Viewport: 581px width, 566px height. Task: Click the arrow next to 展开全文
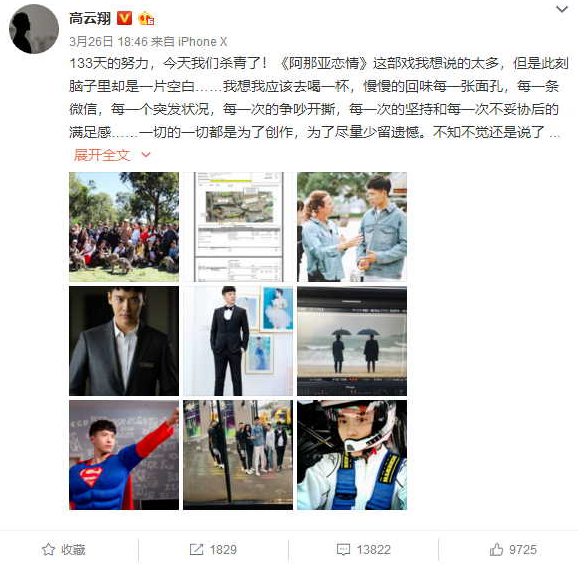point(146,155)
